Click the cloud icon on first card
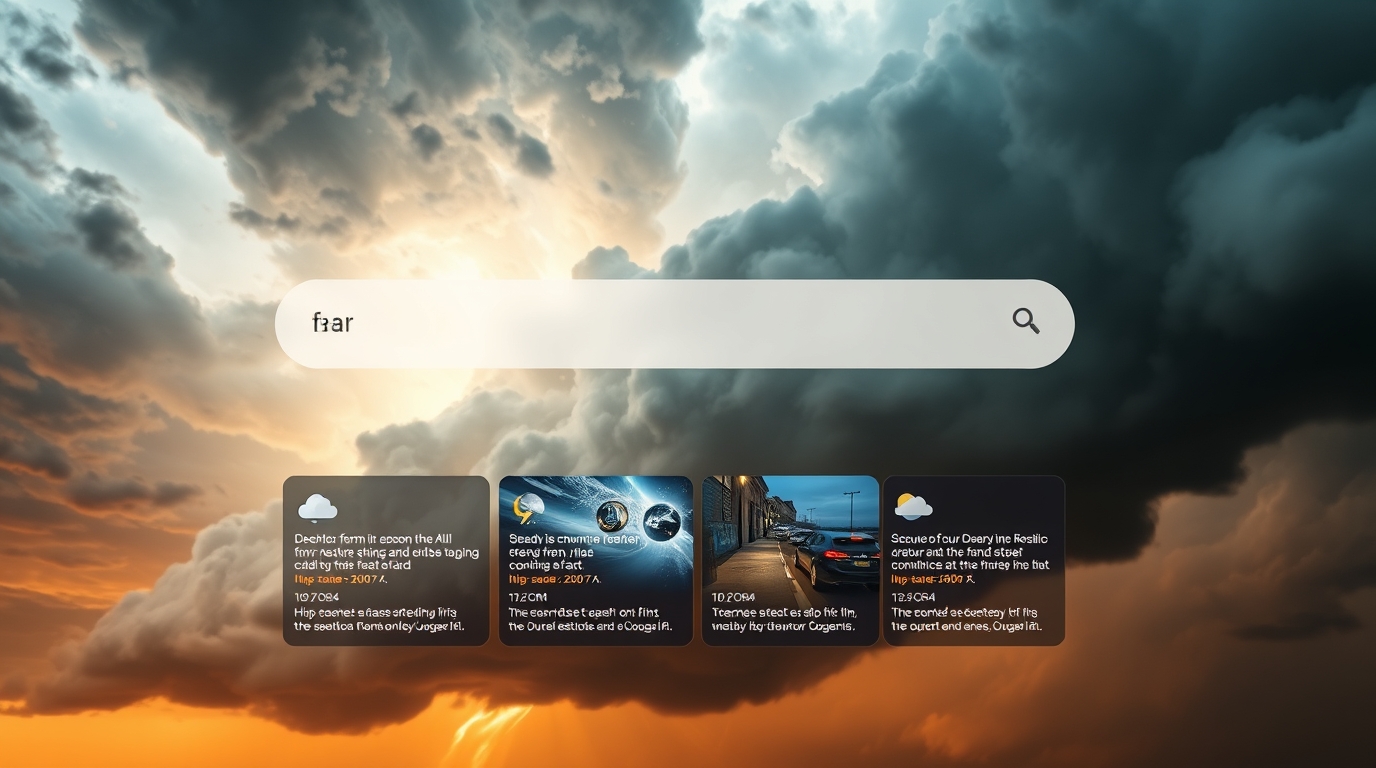The width and height of the screenshot is (1376, 768). tap(317, 508)
